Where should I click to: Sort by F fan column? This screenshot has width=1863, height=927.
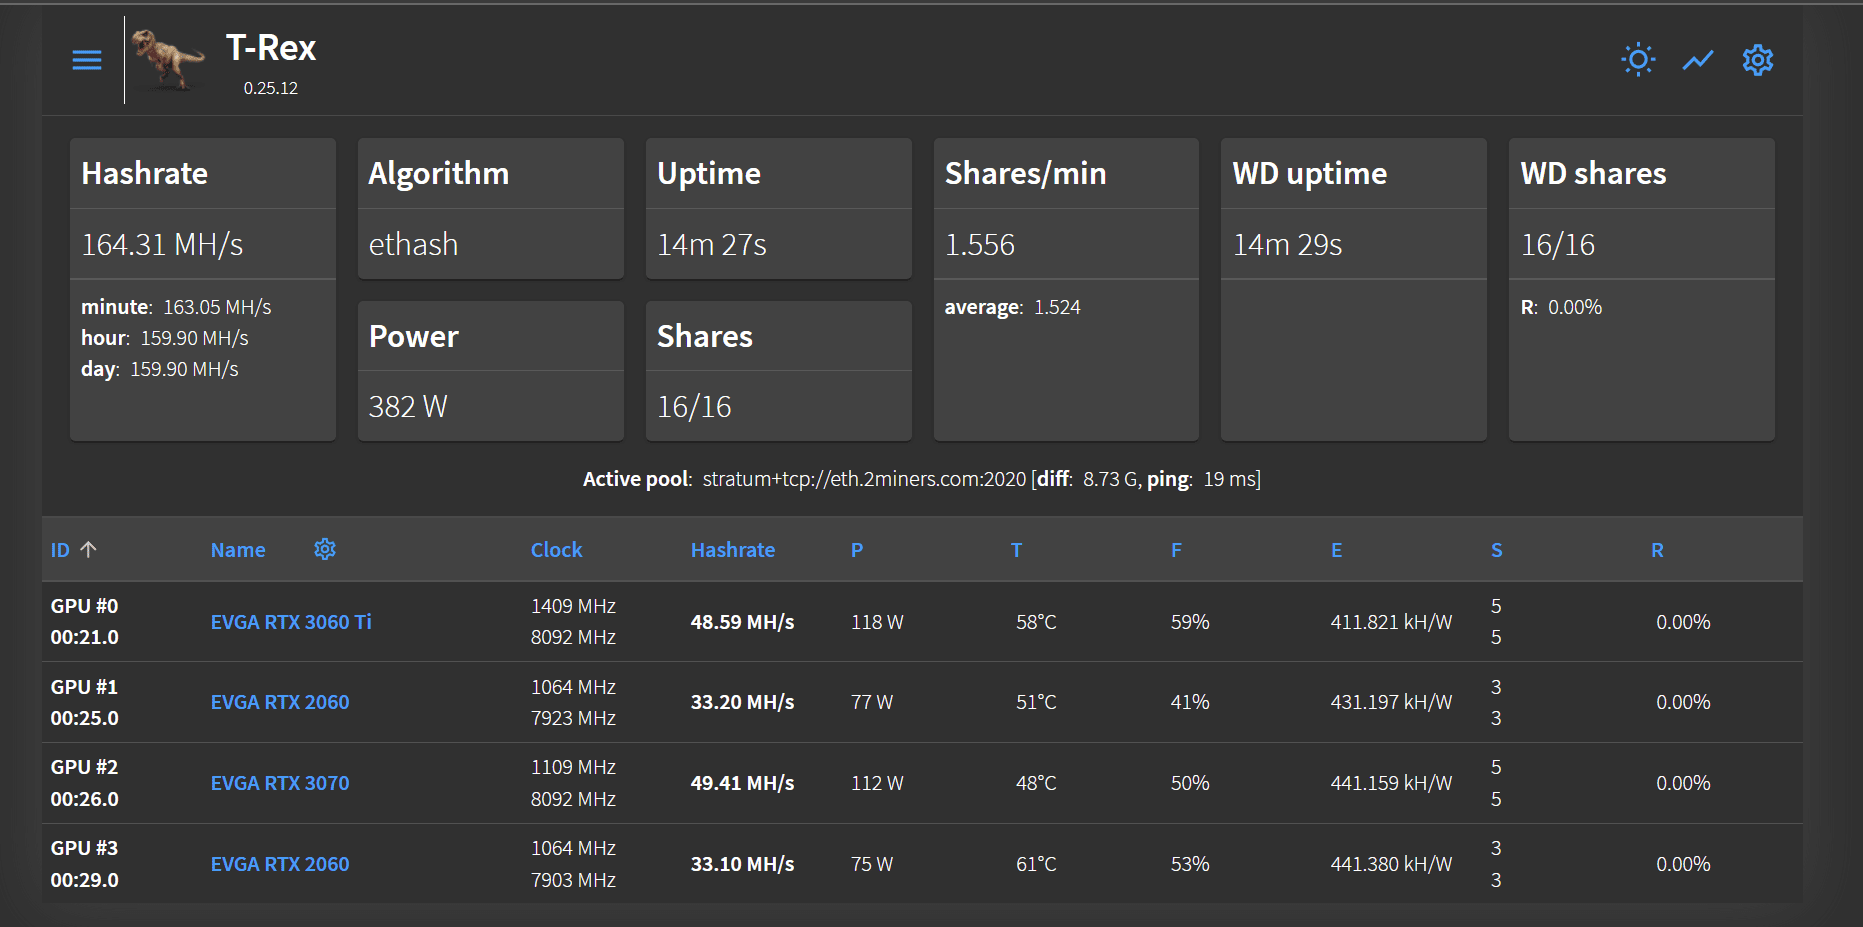pos(1176,550)
